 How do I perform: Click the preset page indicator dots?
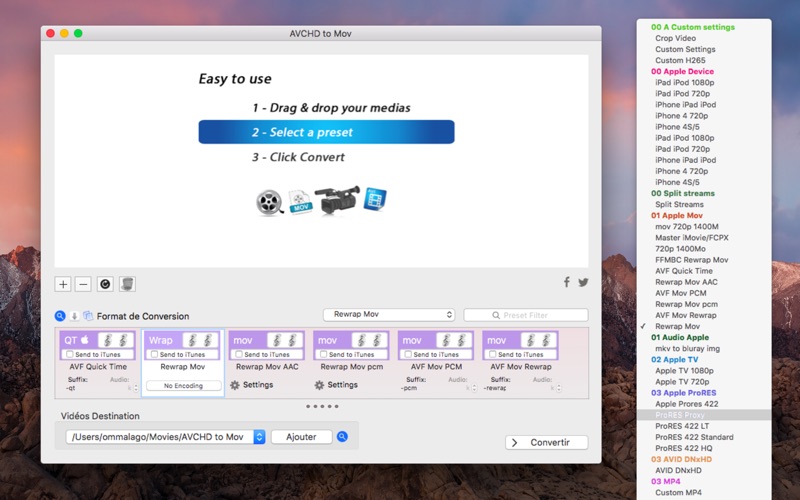322,407
